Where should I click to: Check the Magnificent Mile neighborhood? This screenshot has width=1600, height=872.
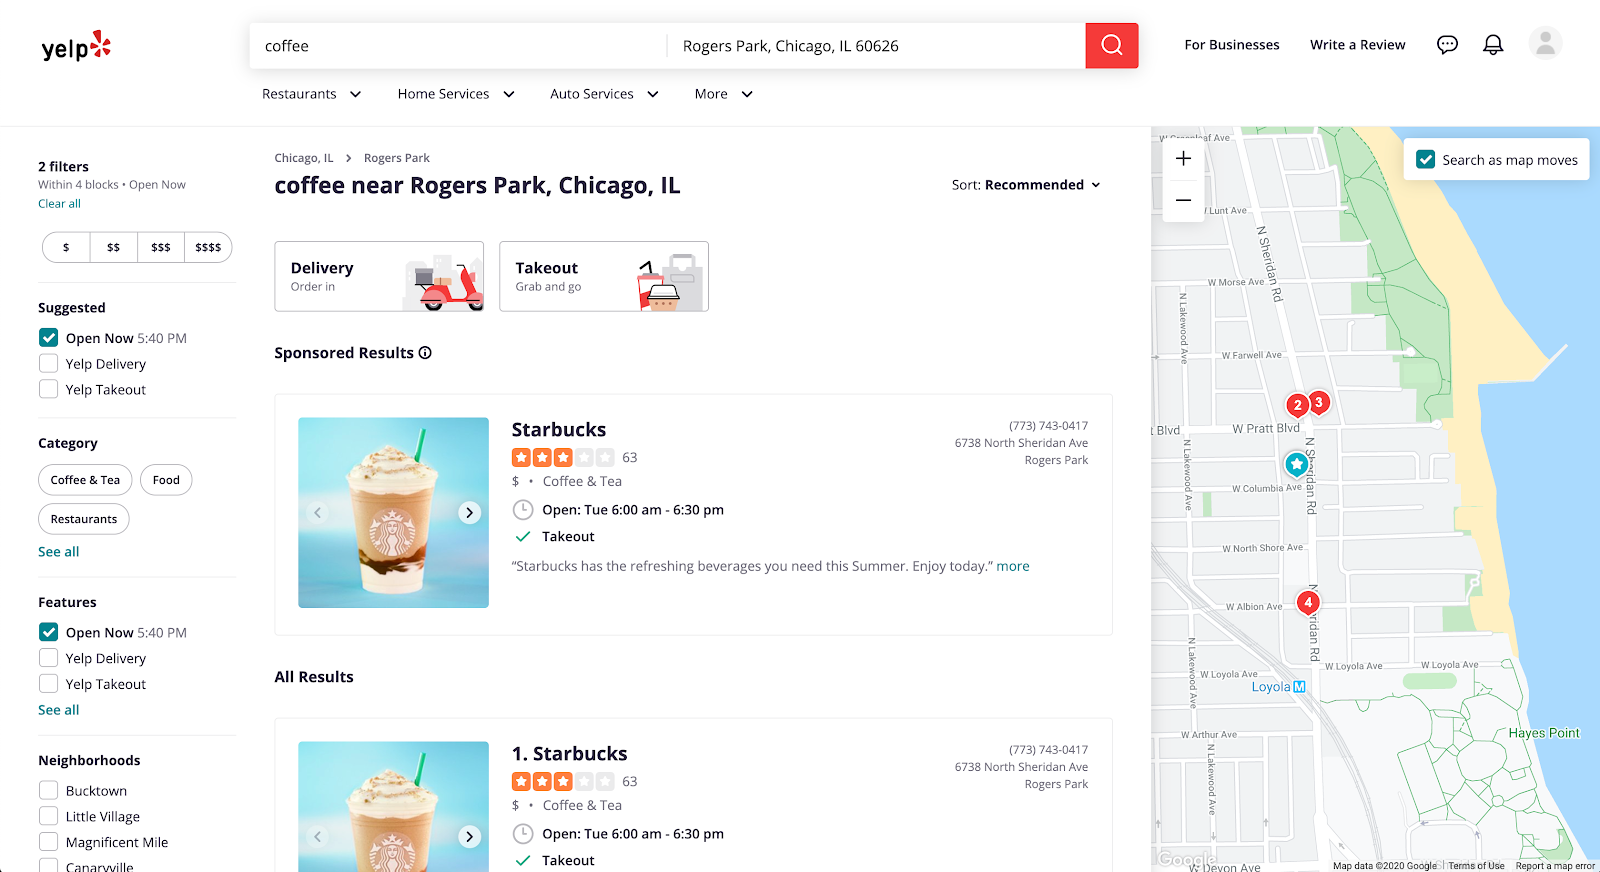48,842
